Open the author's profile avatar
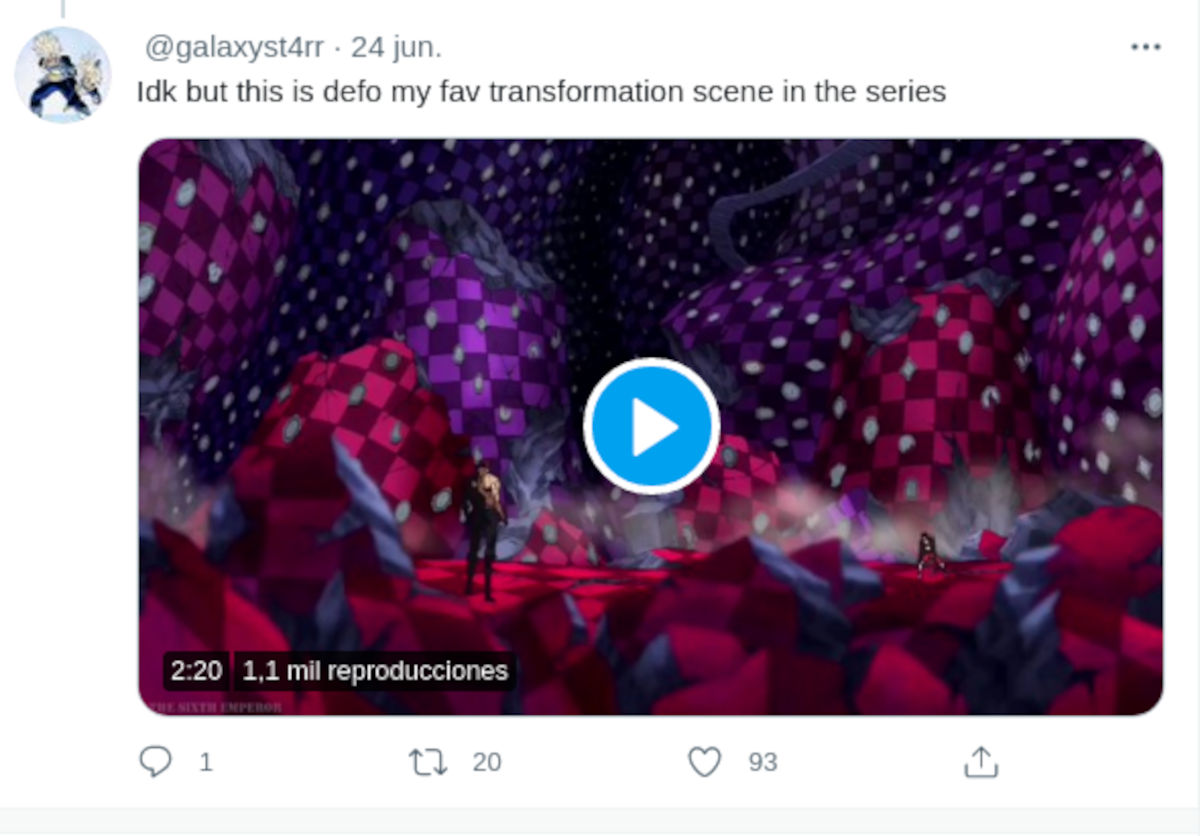 (63, 75)
